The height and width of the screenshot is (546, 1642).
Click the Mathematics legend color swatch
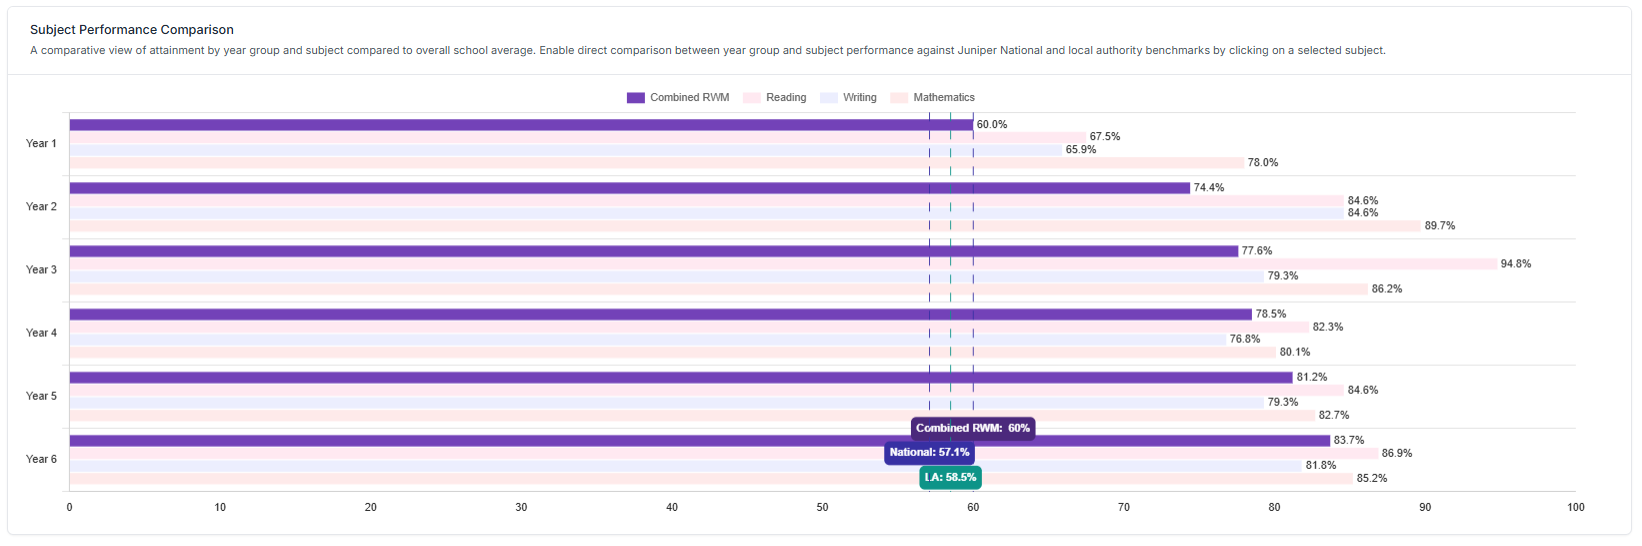point(899,98)
